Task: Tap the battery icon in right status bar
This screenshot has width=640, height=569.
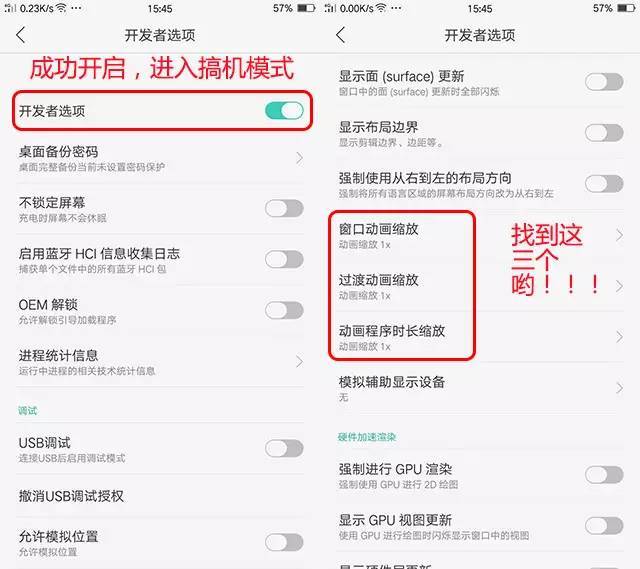Action: 626,8
